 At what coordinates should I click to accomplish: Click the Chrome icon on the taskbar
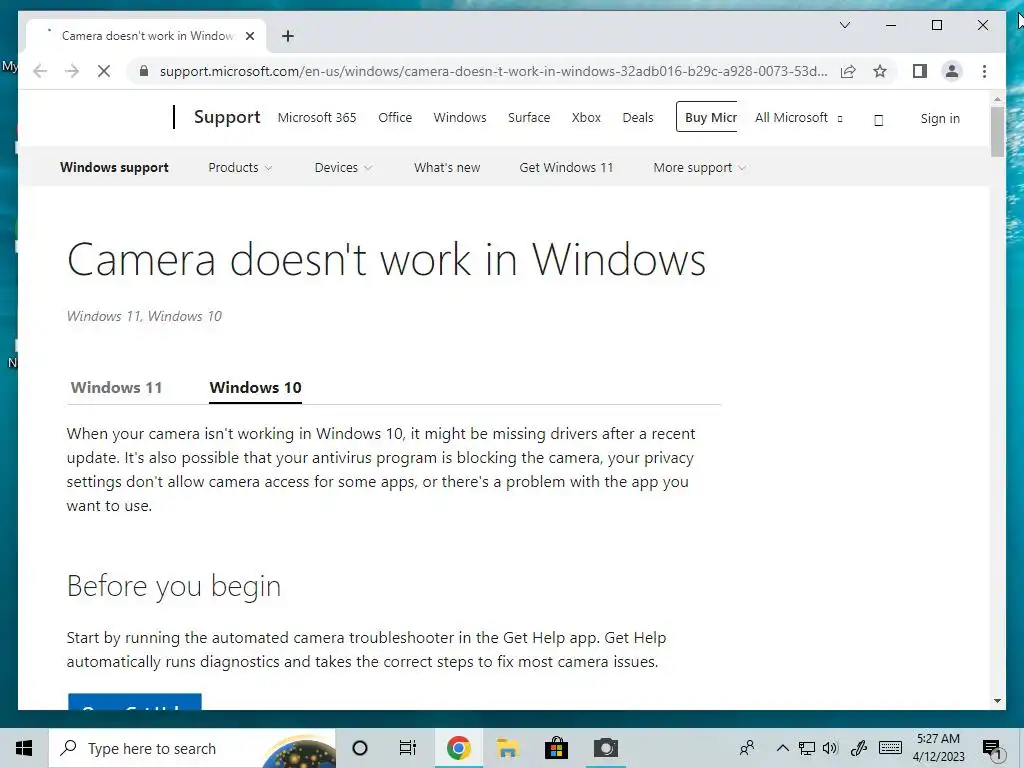458,748
